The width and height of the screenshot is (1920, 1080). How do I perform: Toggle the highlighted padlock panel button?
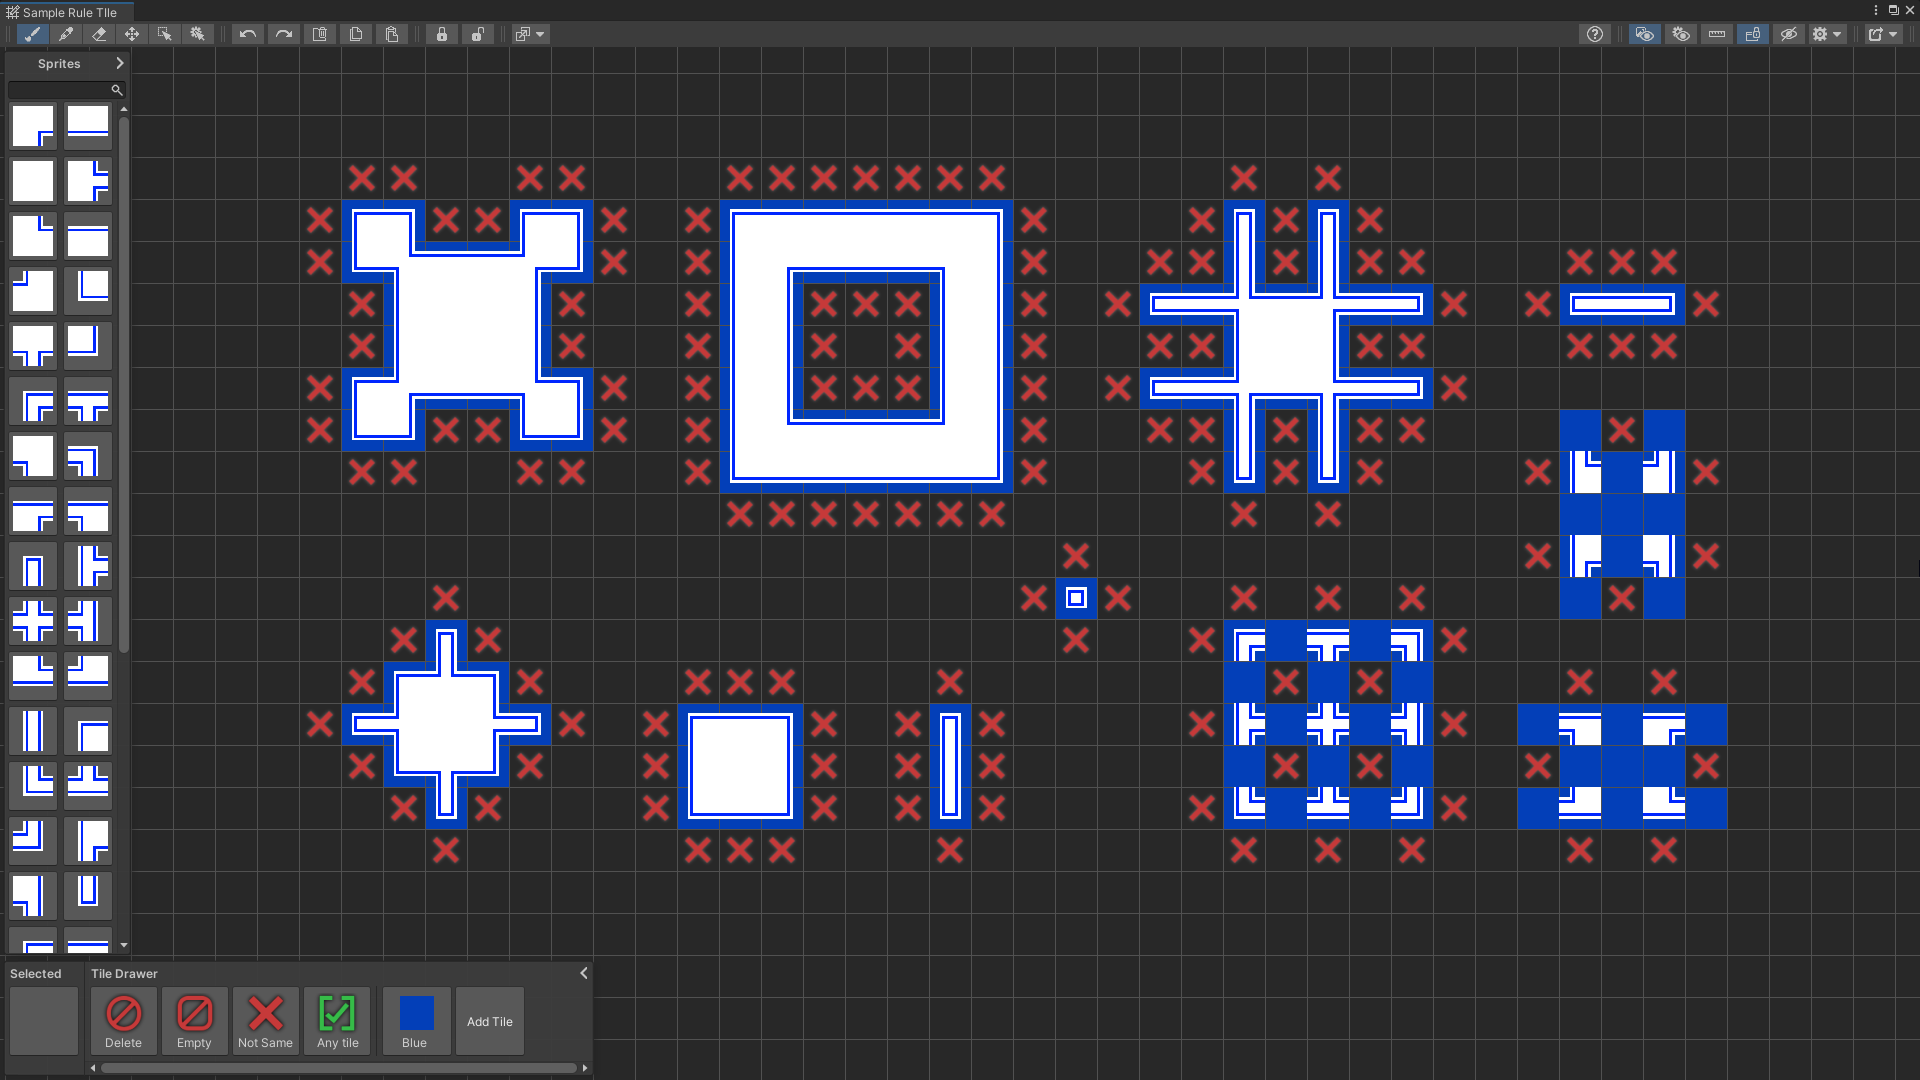(1753, 34)
